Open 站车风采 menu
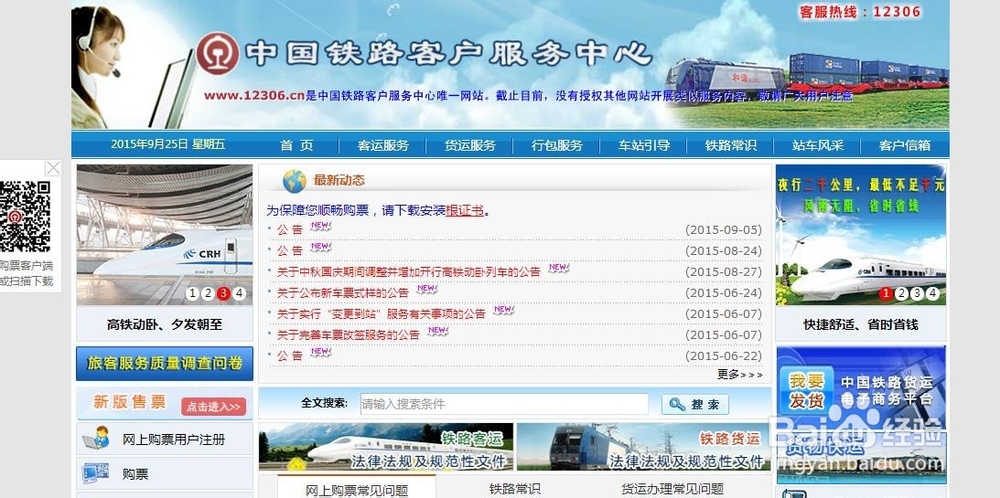The height and width of the screenshot is (498, 1000). [x=818, y=145]
